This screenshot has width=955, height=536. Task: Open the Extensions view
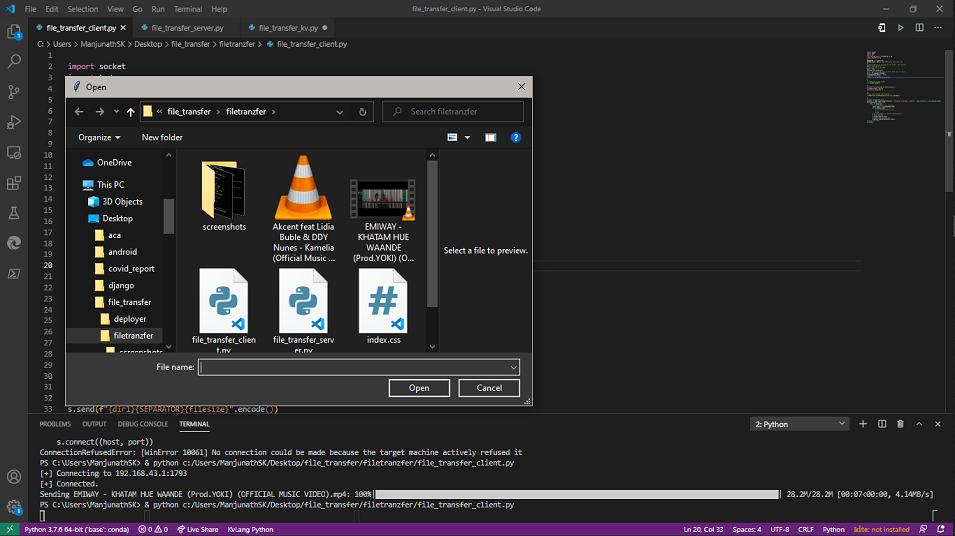[14, 183]
